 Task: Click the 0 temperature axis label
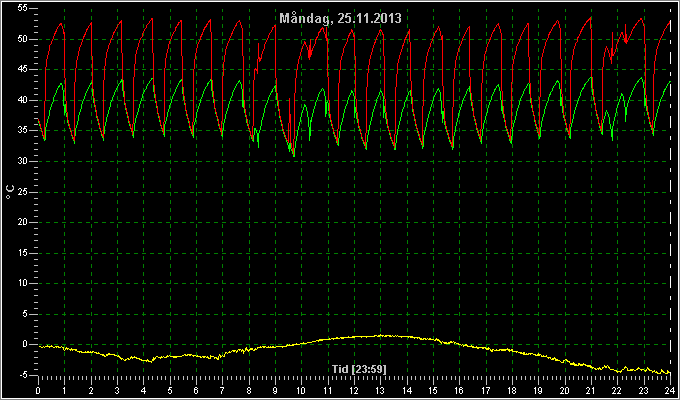[26, 344]
